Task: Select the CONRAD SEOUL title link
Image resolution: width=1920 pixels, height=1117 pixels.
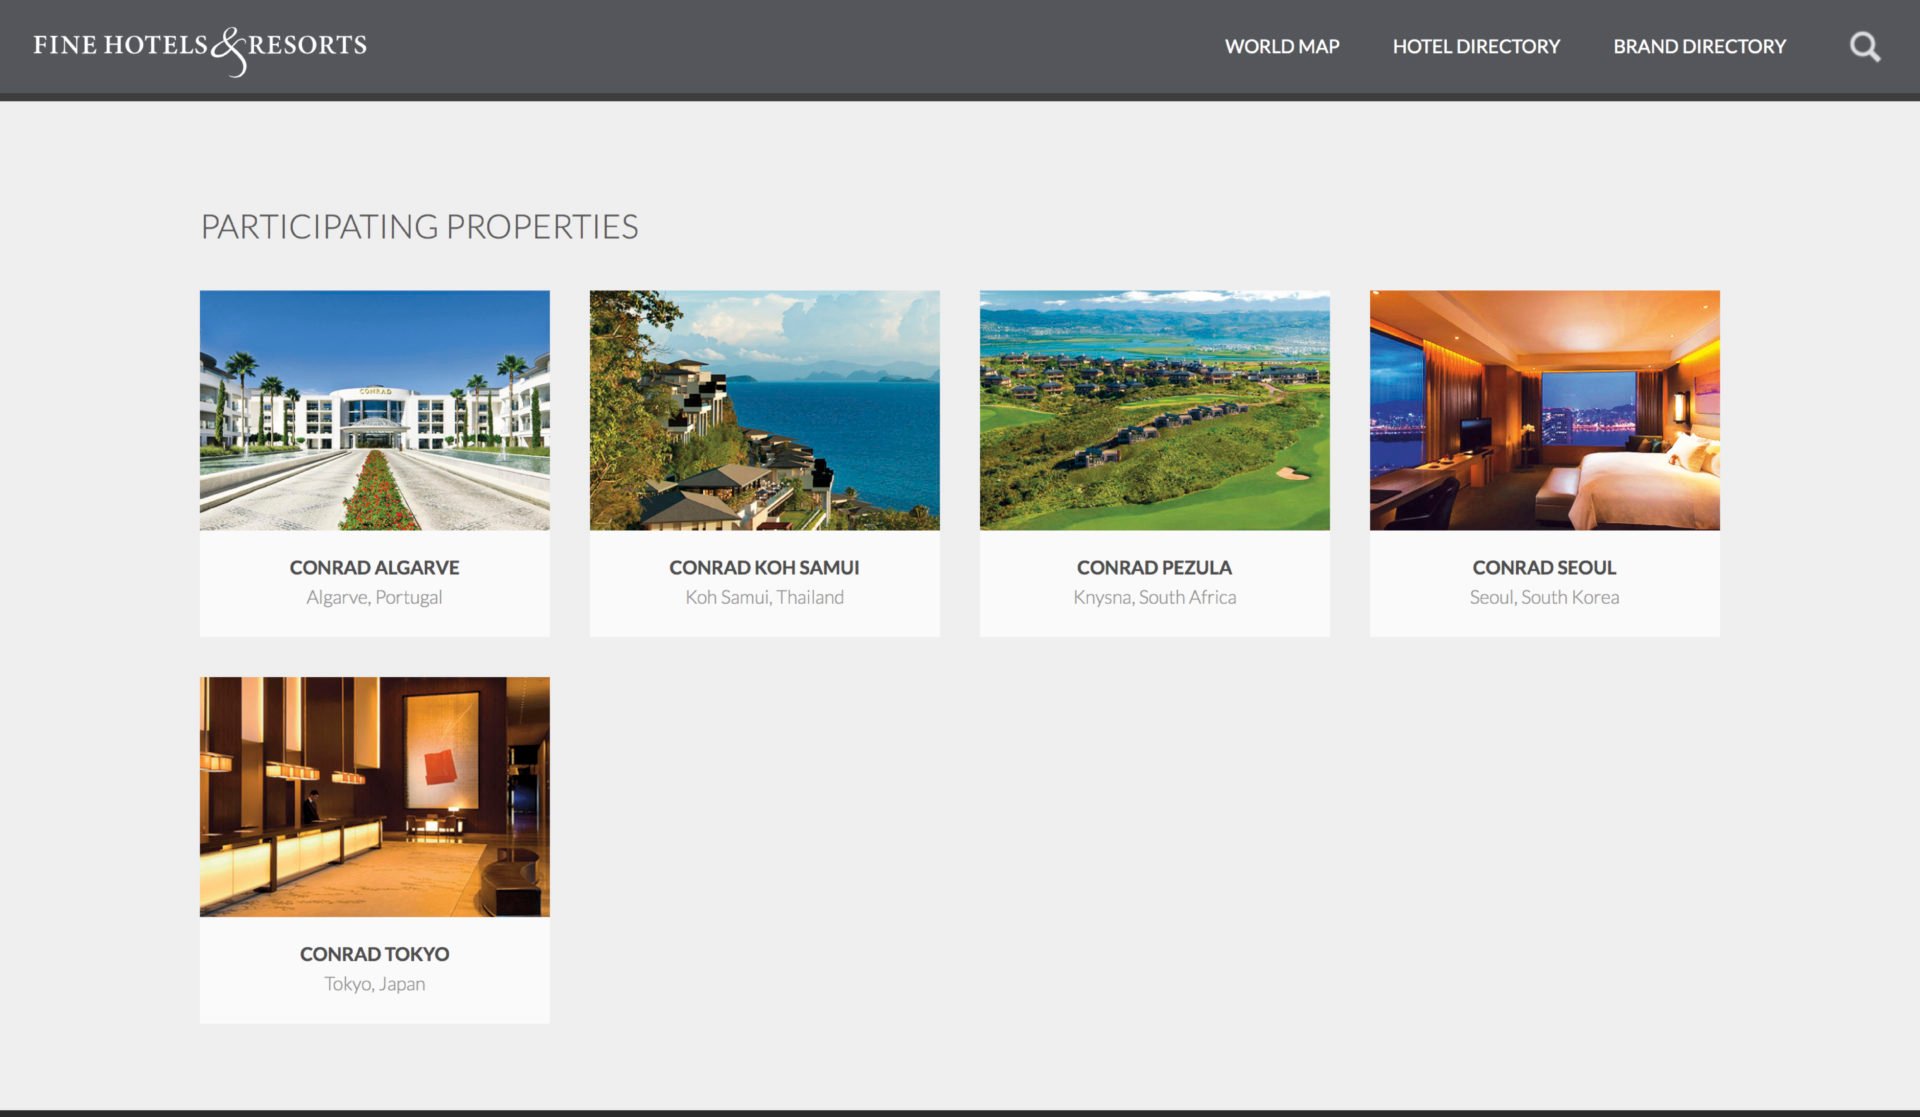Action: (1545, 567)
